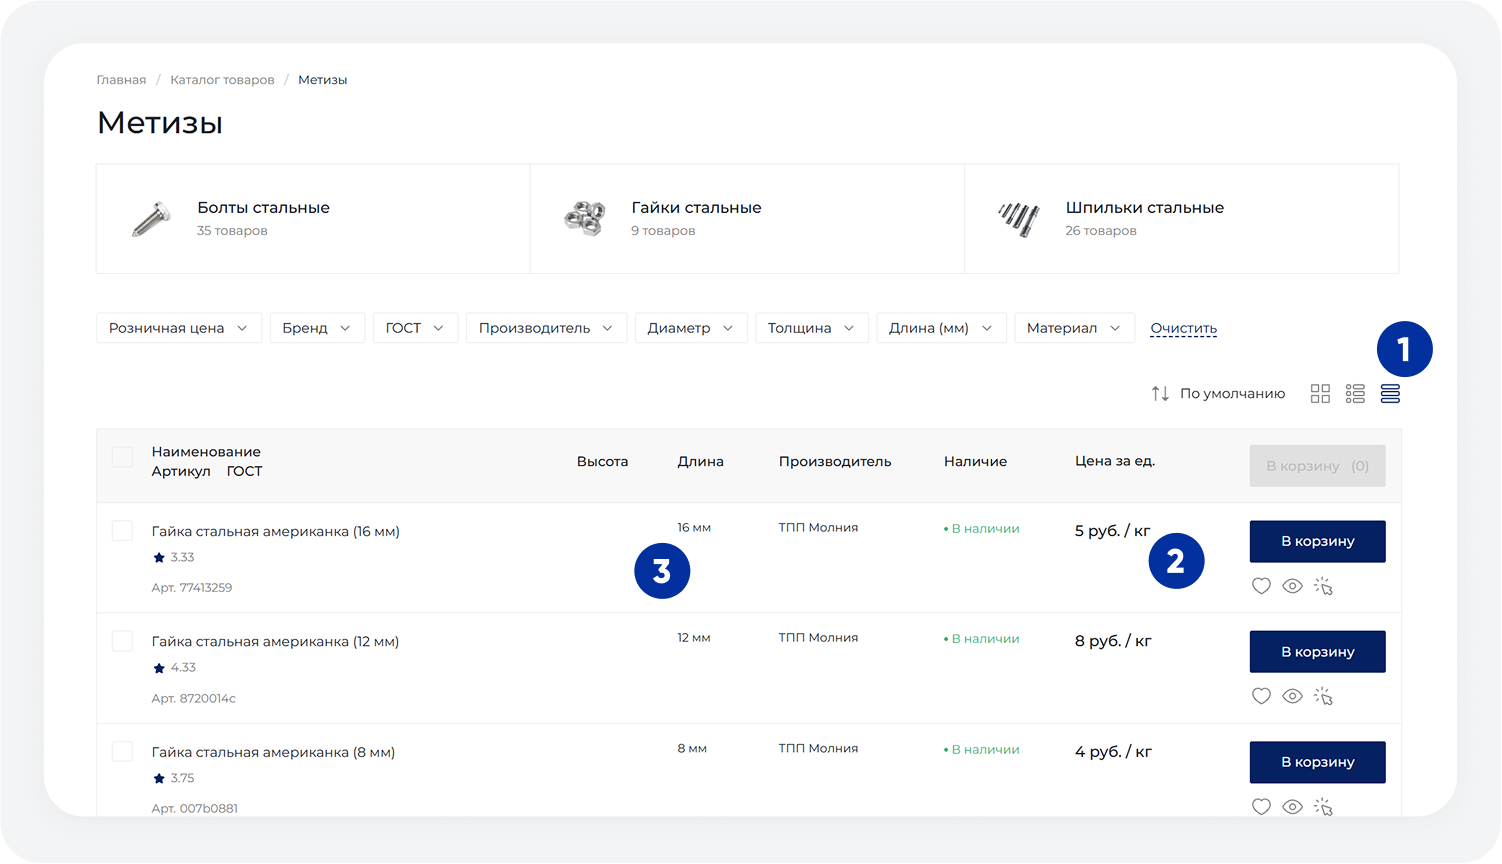
Task: Add 12 мм гайка to favorites heart icon
Action: (x=1261, y=696)
